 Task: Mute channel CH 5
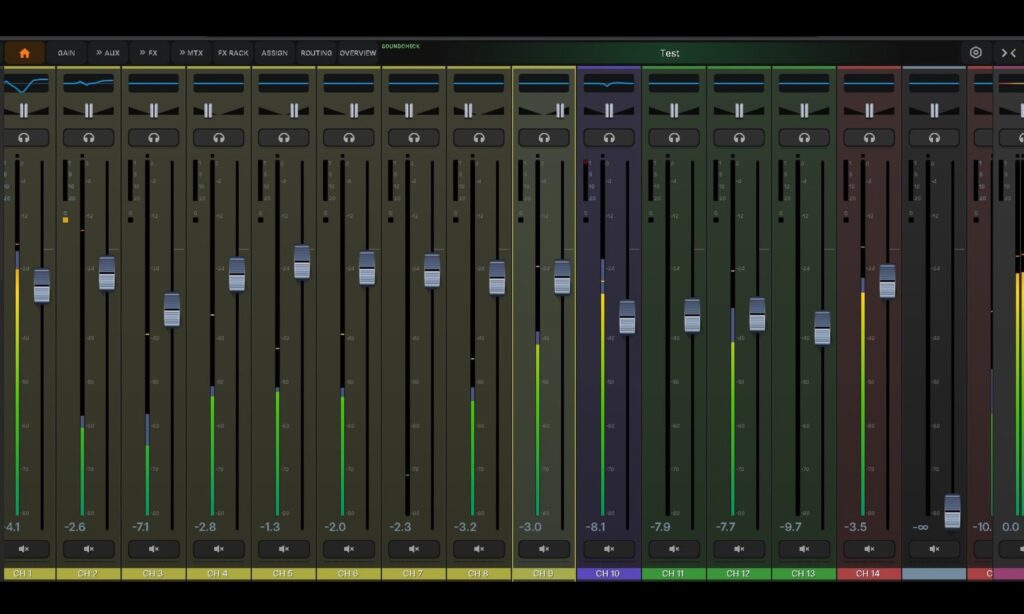(283, 549)
